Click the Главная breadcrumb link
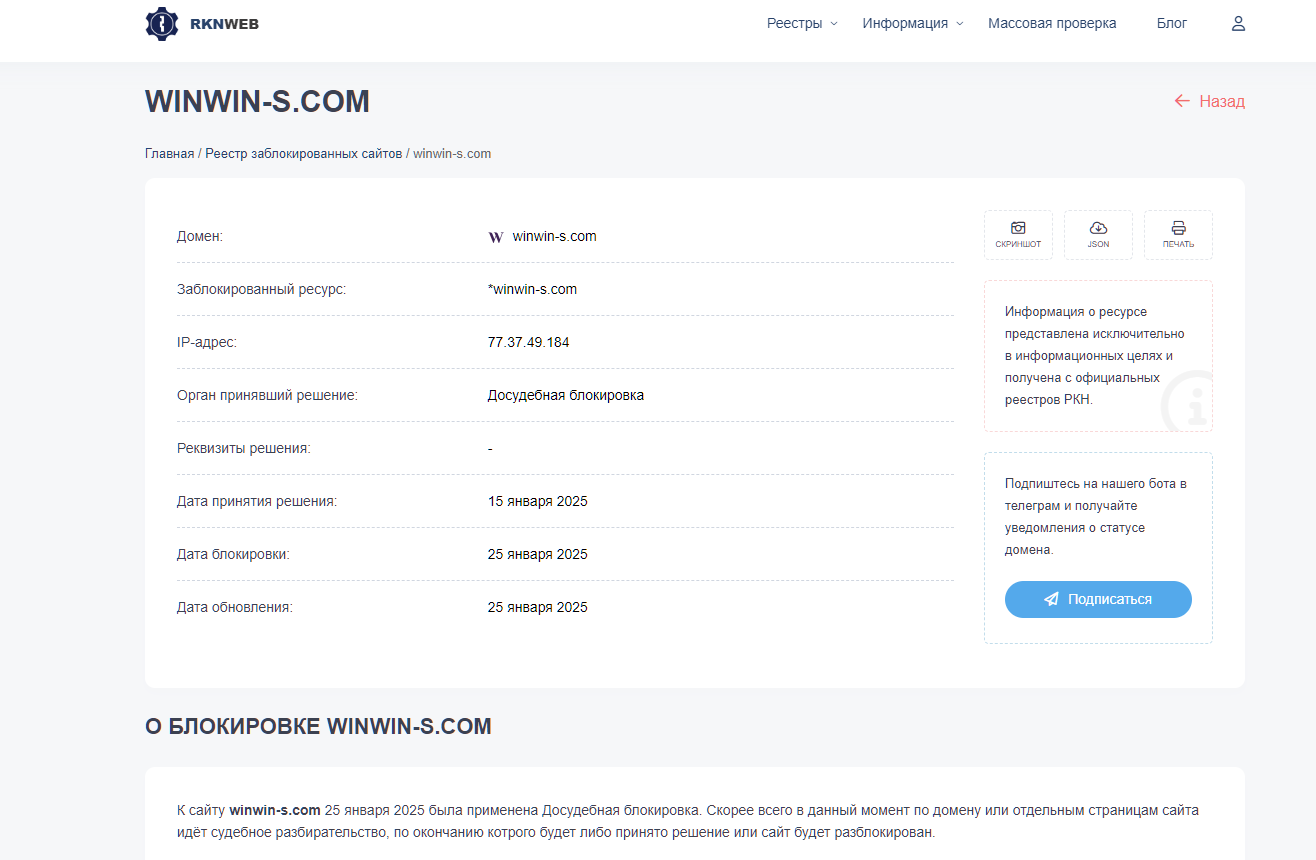 (x=169, y=154)
